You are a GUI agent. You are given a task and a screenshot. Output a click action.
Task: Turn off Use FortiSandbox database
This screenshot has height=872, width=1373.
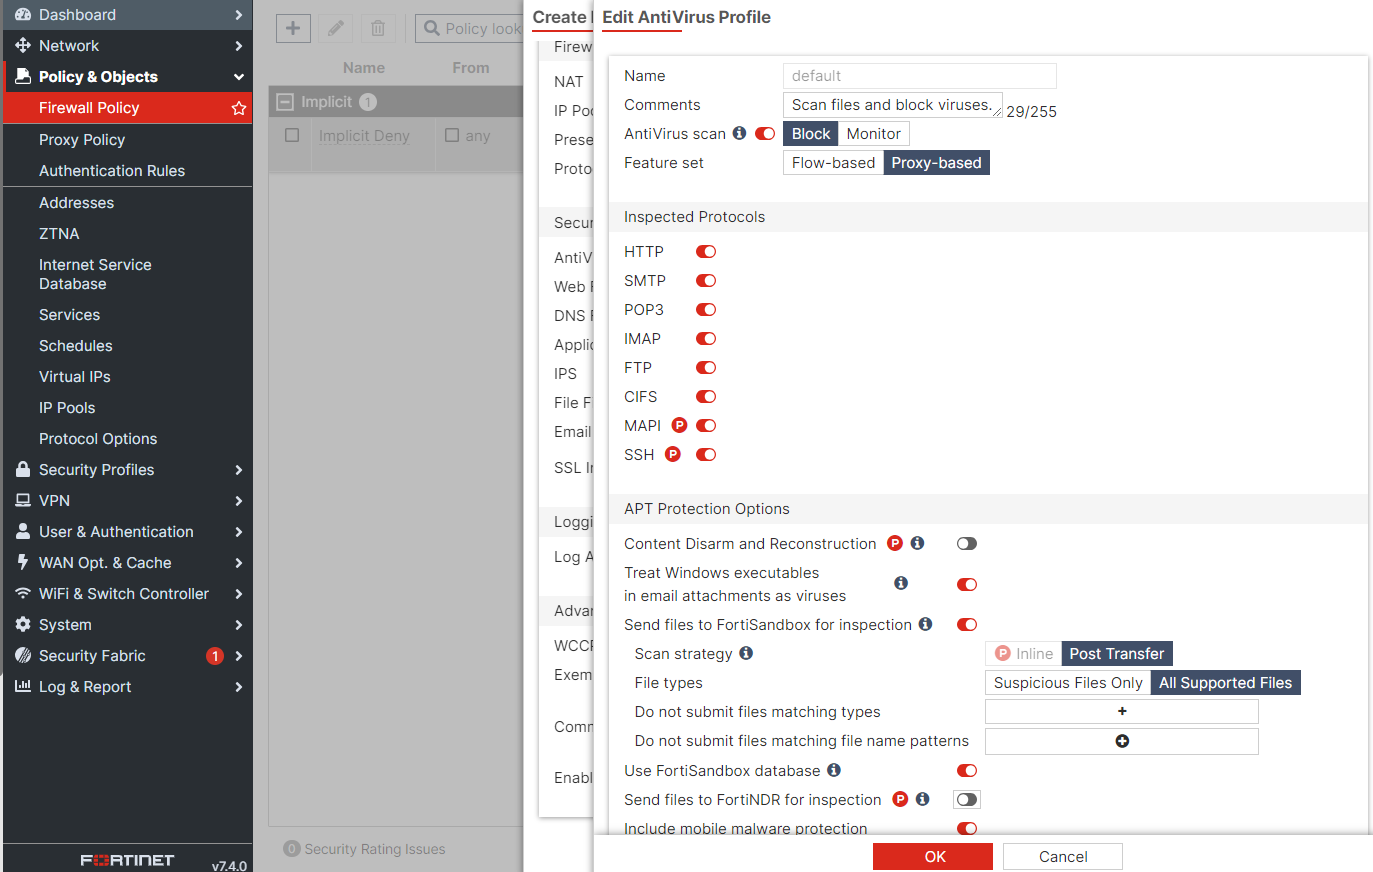pos(966,770)
